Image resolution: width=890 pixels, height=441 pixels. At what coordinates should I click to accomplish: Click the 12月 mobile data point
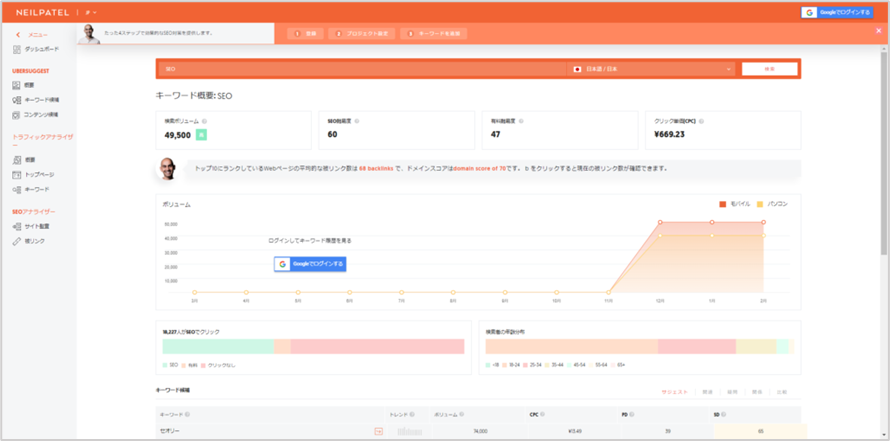[660, 222]
